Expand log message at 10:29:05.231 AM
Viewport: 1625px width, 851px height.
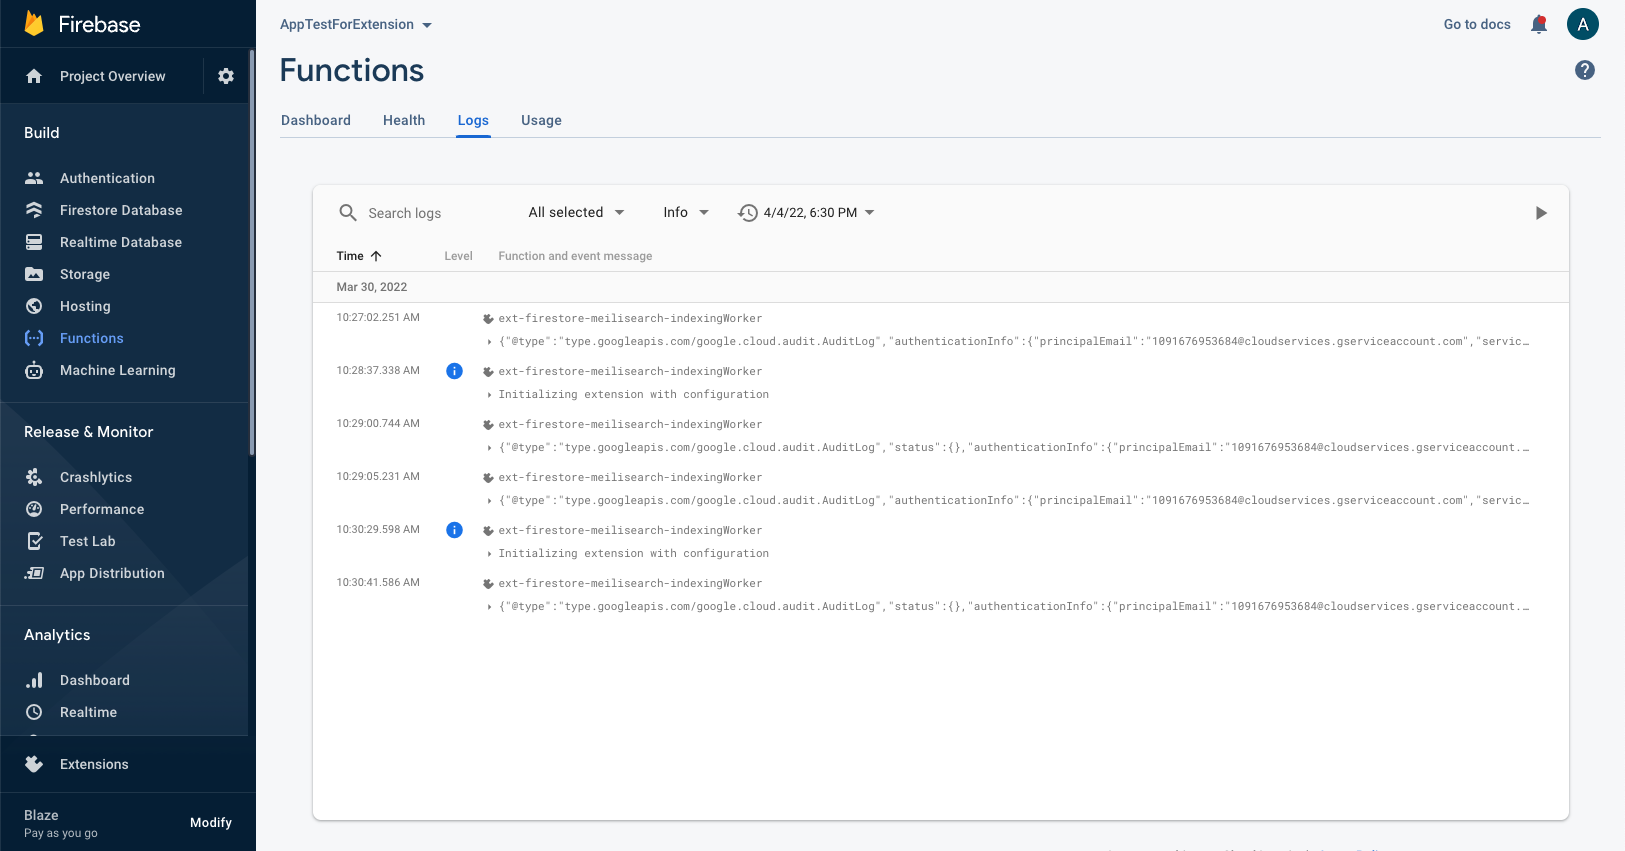point(489,501)
